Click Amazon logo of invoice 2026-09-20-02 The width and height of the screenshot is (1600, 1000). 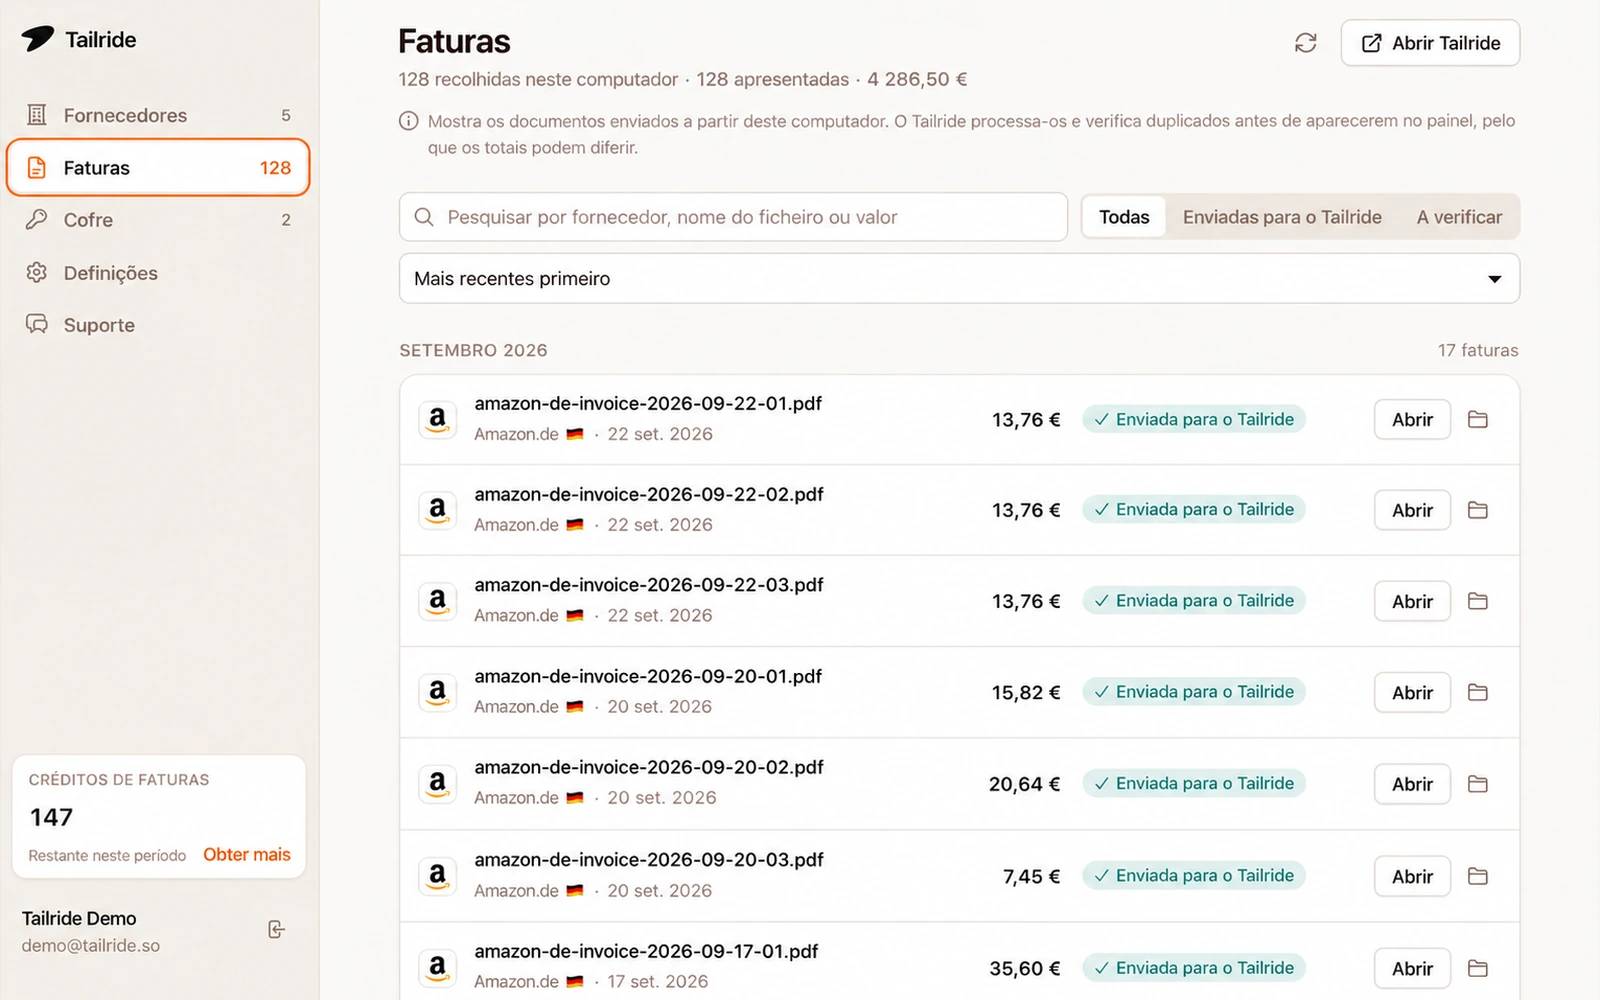pos(437,784)
